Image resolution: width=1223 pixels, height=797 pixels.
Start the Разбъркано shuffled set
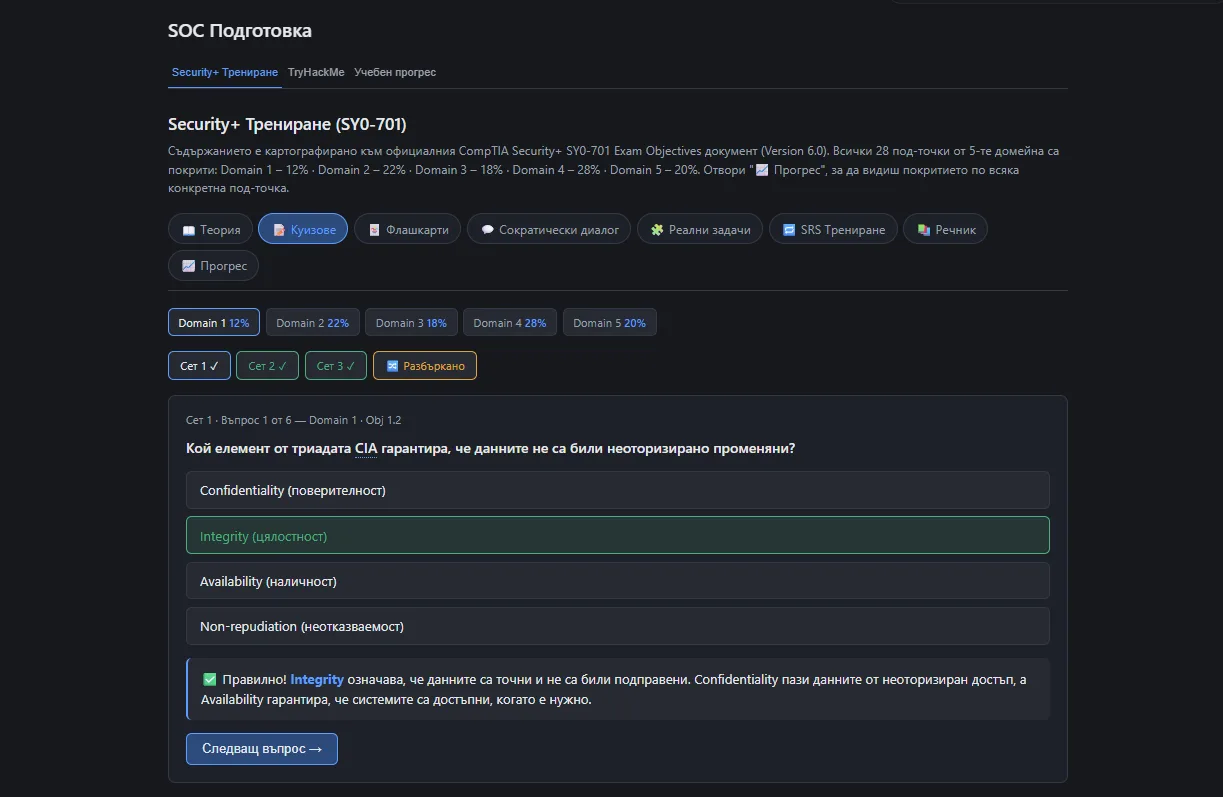point(425,366)
